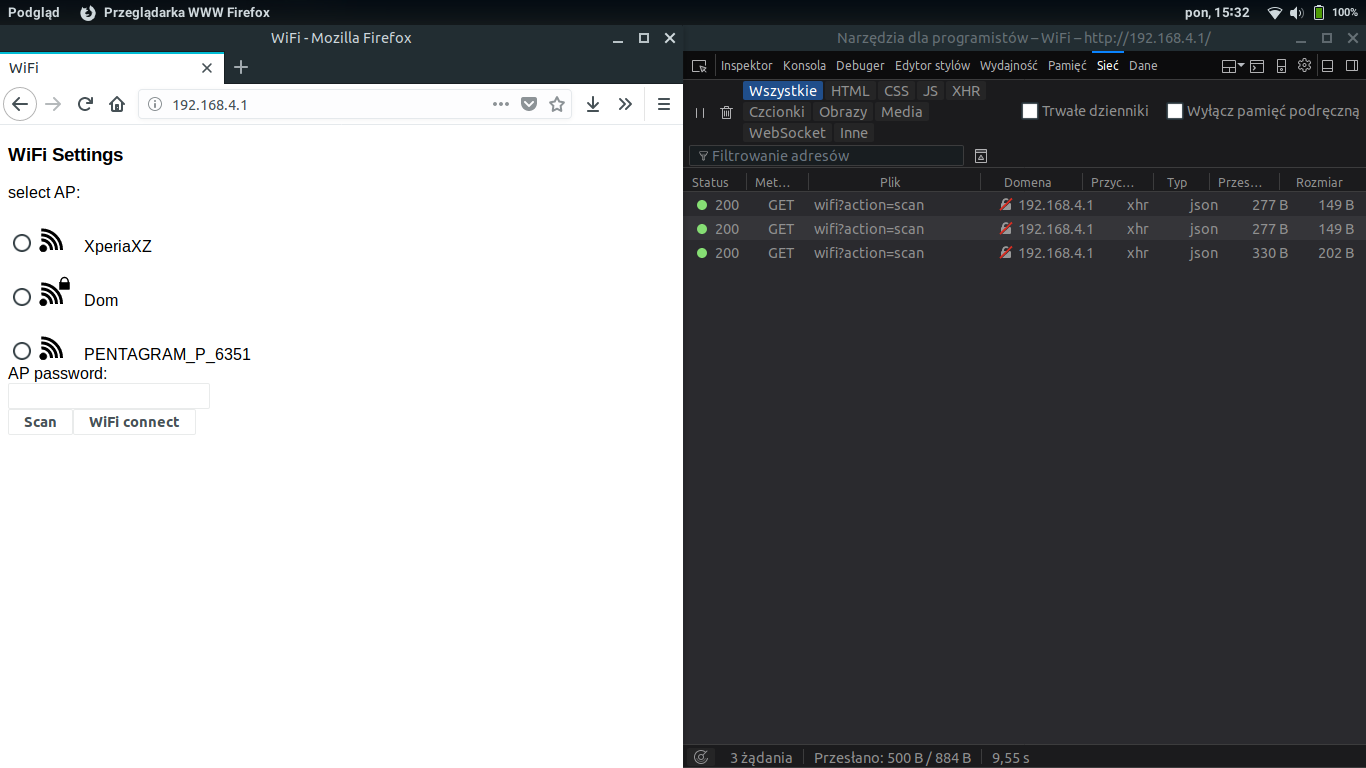Screen dimensions: 1366x768
Task: Filter network requests by Czcionki
Action: point(777,112)
